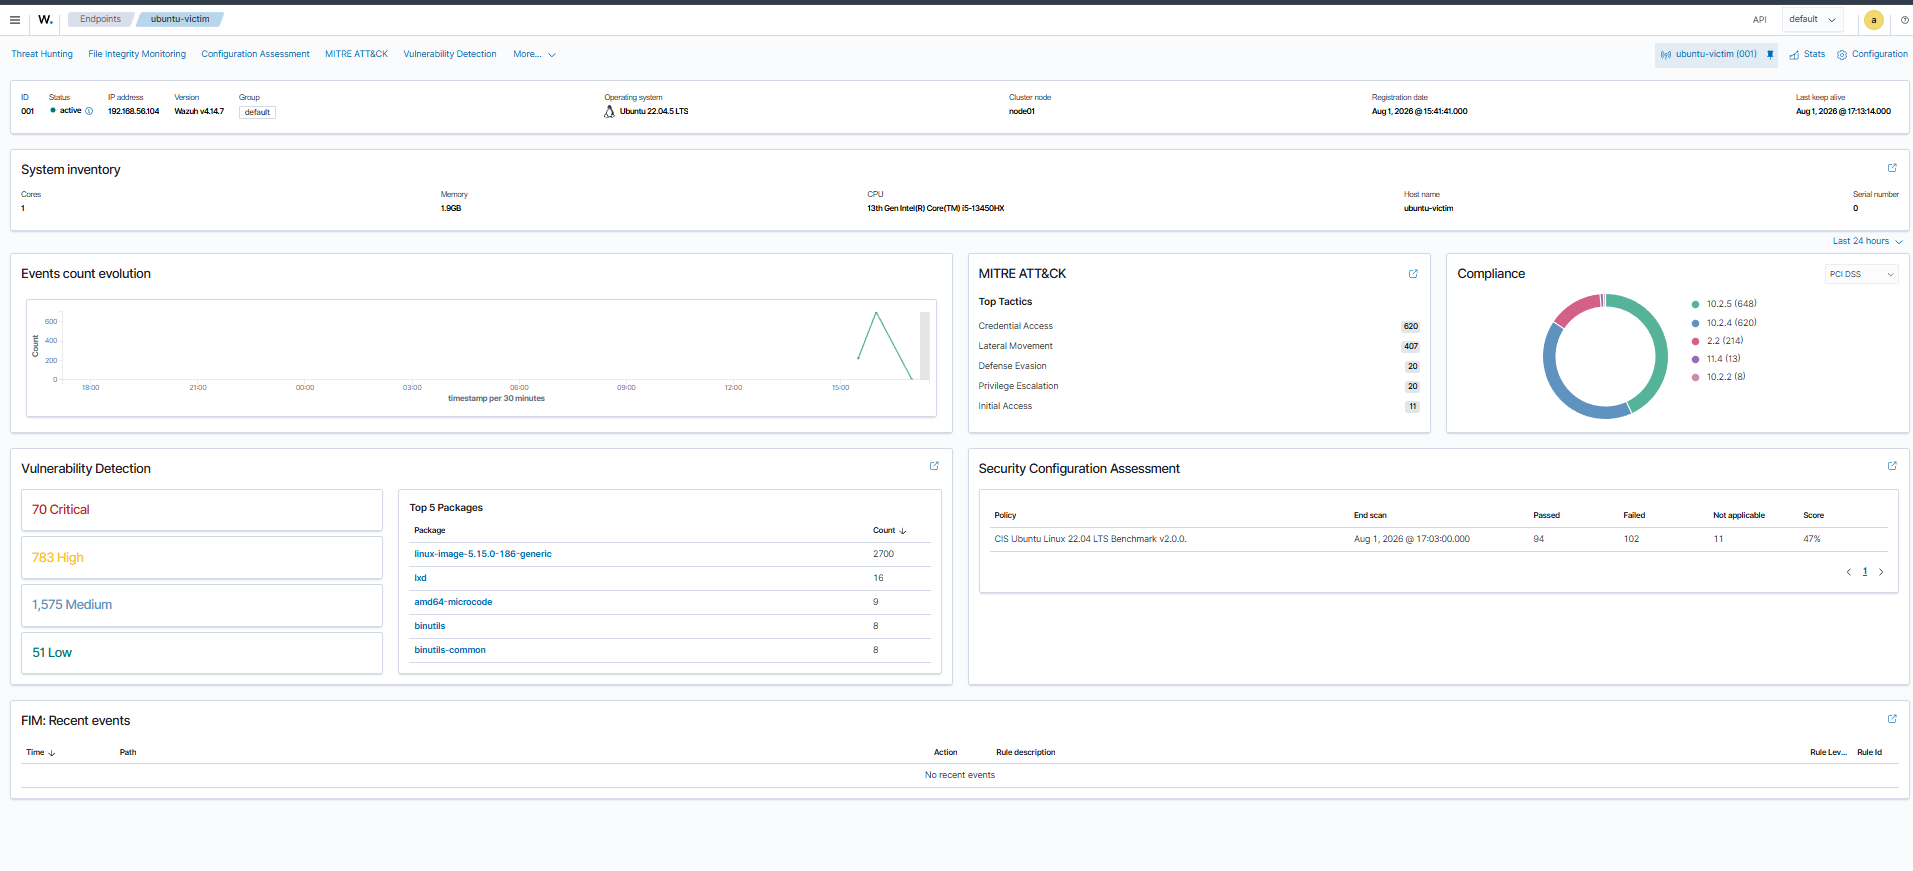The image size is (1913, 871).
Task: Click the Lateral Movement tactic row
Action: point(1198,346)
